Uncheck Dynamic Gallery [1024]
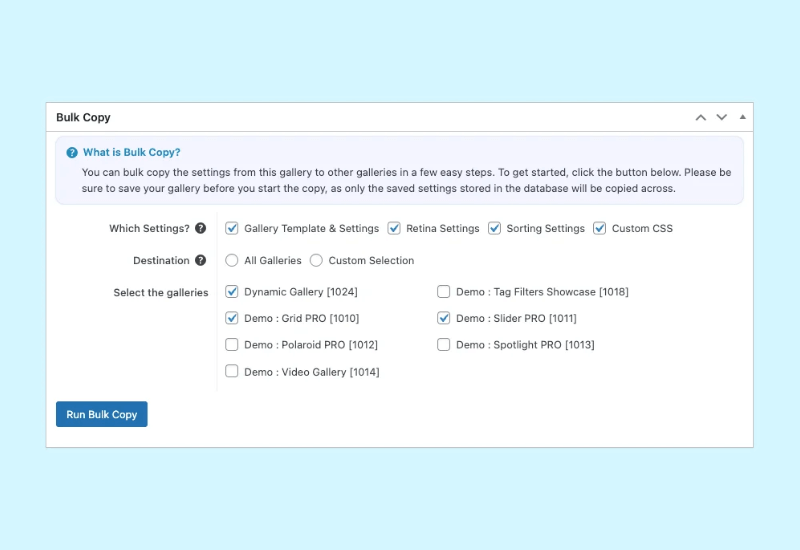Screen dimensions: 800x550 (x=232, y=292)
